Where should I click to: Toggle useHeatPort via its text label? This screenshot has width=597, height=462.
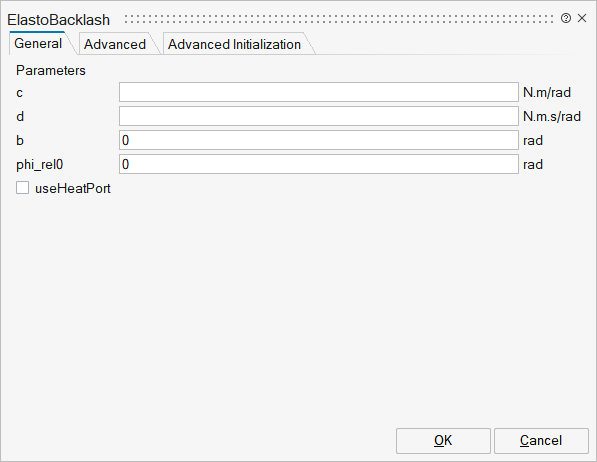pos(73,188)
